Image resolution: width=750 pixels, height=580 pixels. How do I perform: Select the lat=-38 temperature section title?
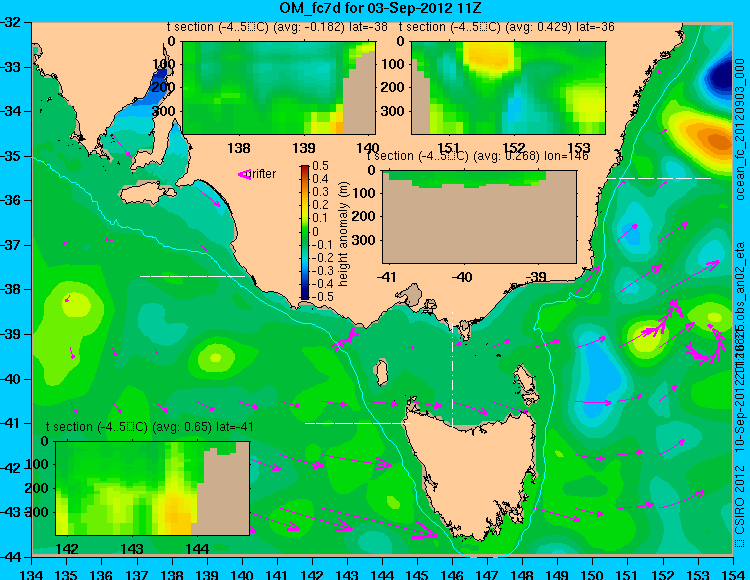coord(277,27)
